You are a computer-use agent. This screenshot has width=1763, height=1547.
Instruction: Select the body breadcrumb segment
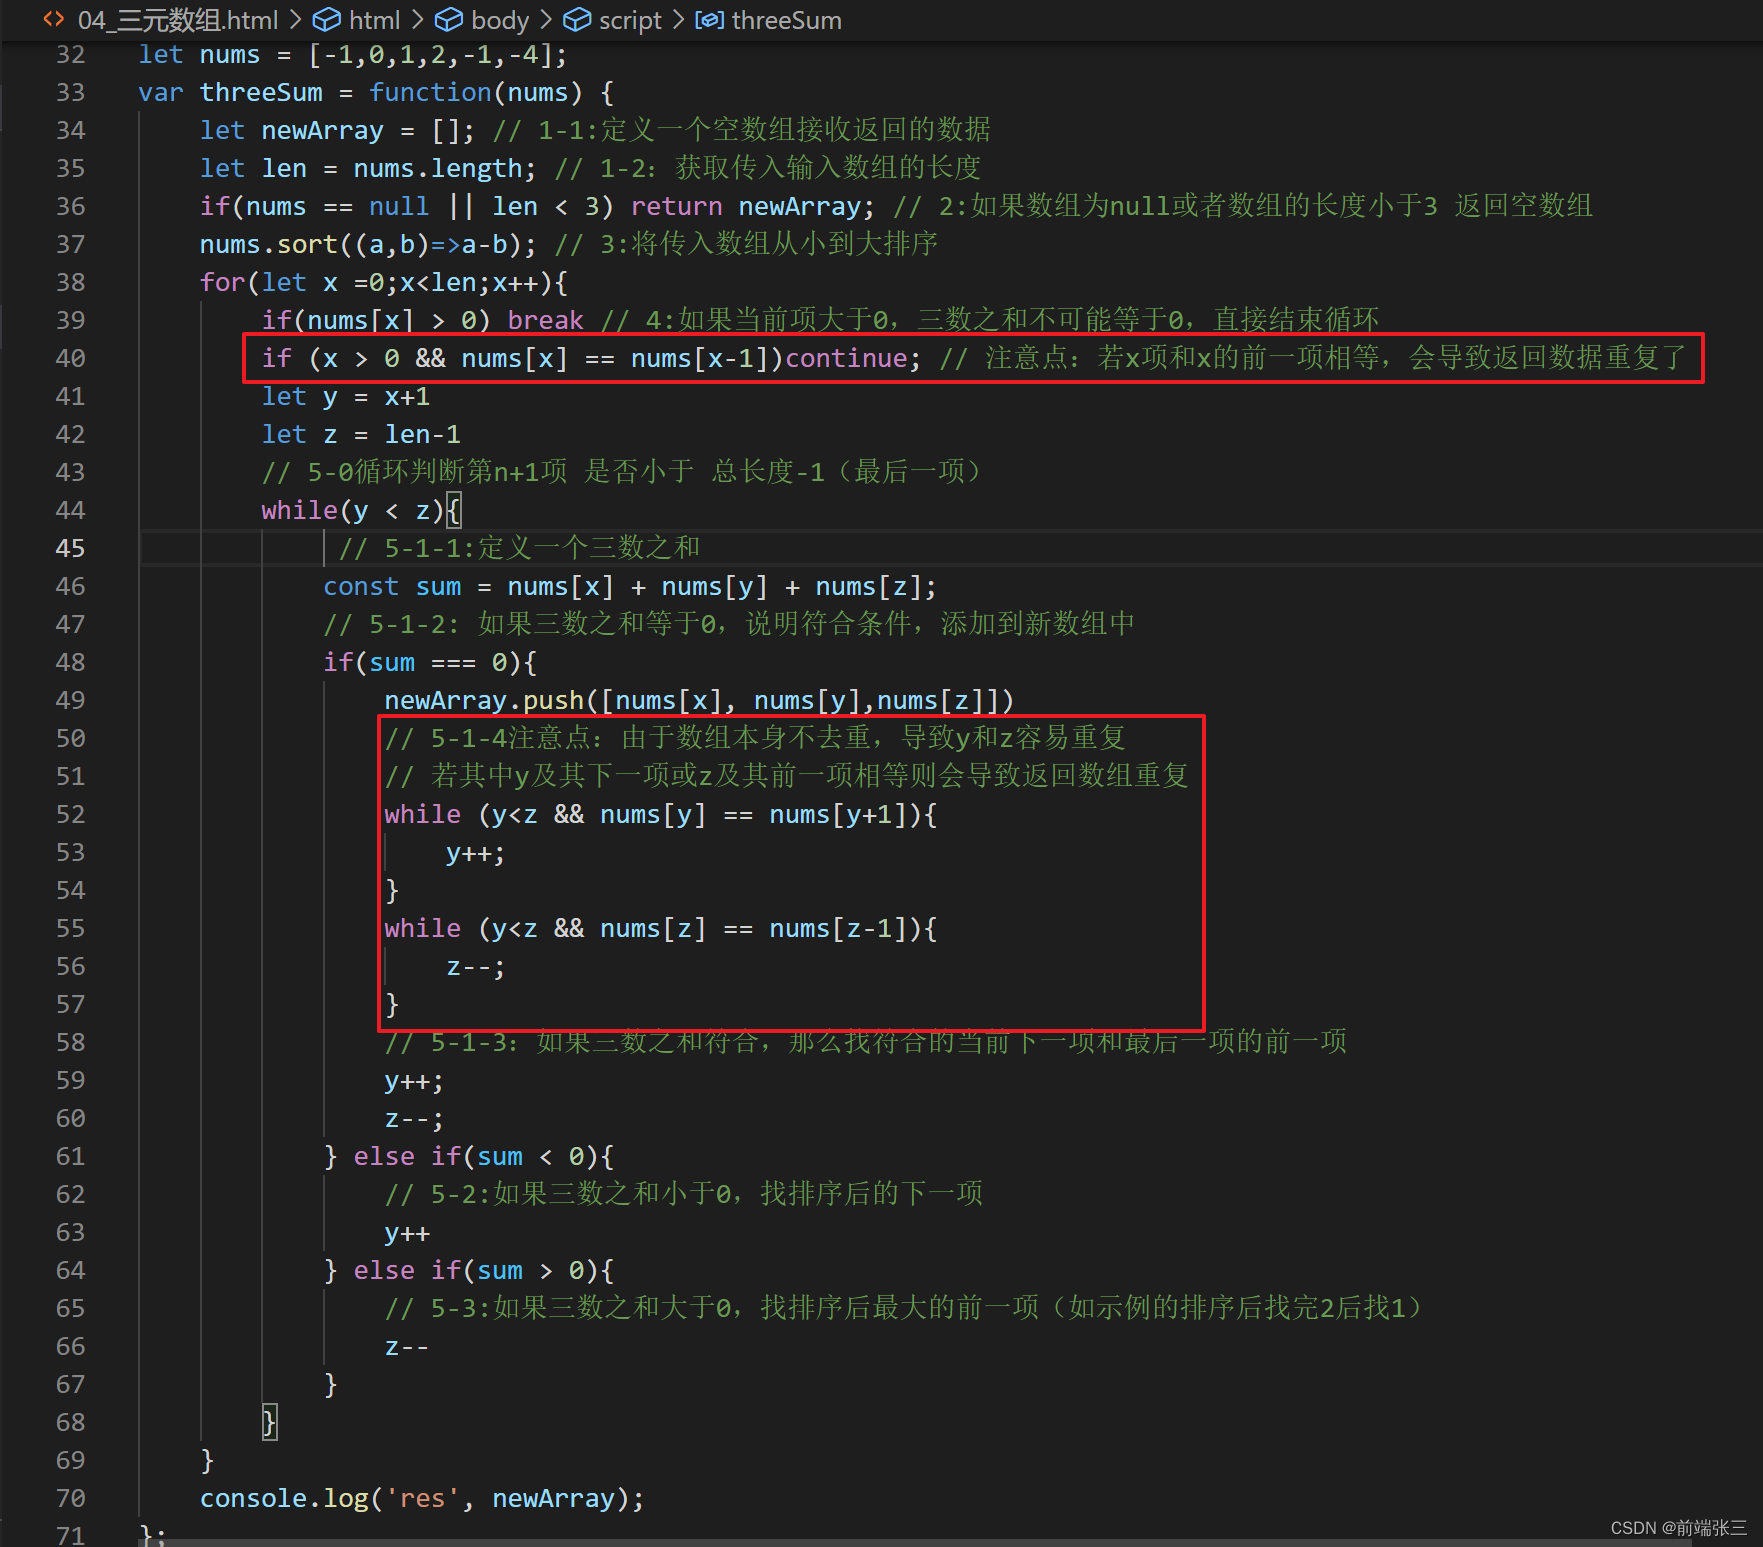click(x=500, y=20)
